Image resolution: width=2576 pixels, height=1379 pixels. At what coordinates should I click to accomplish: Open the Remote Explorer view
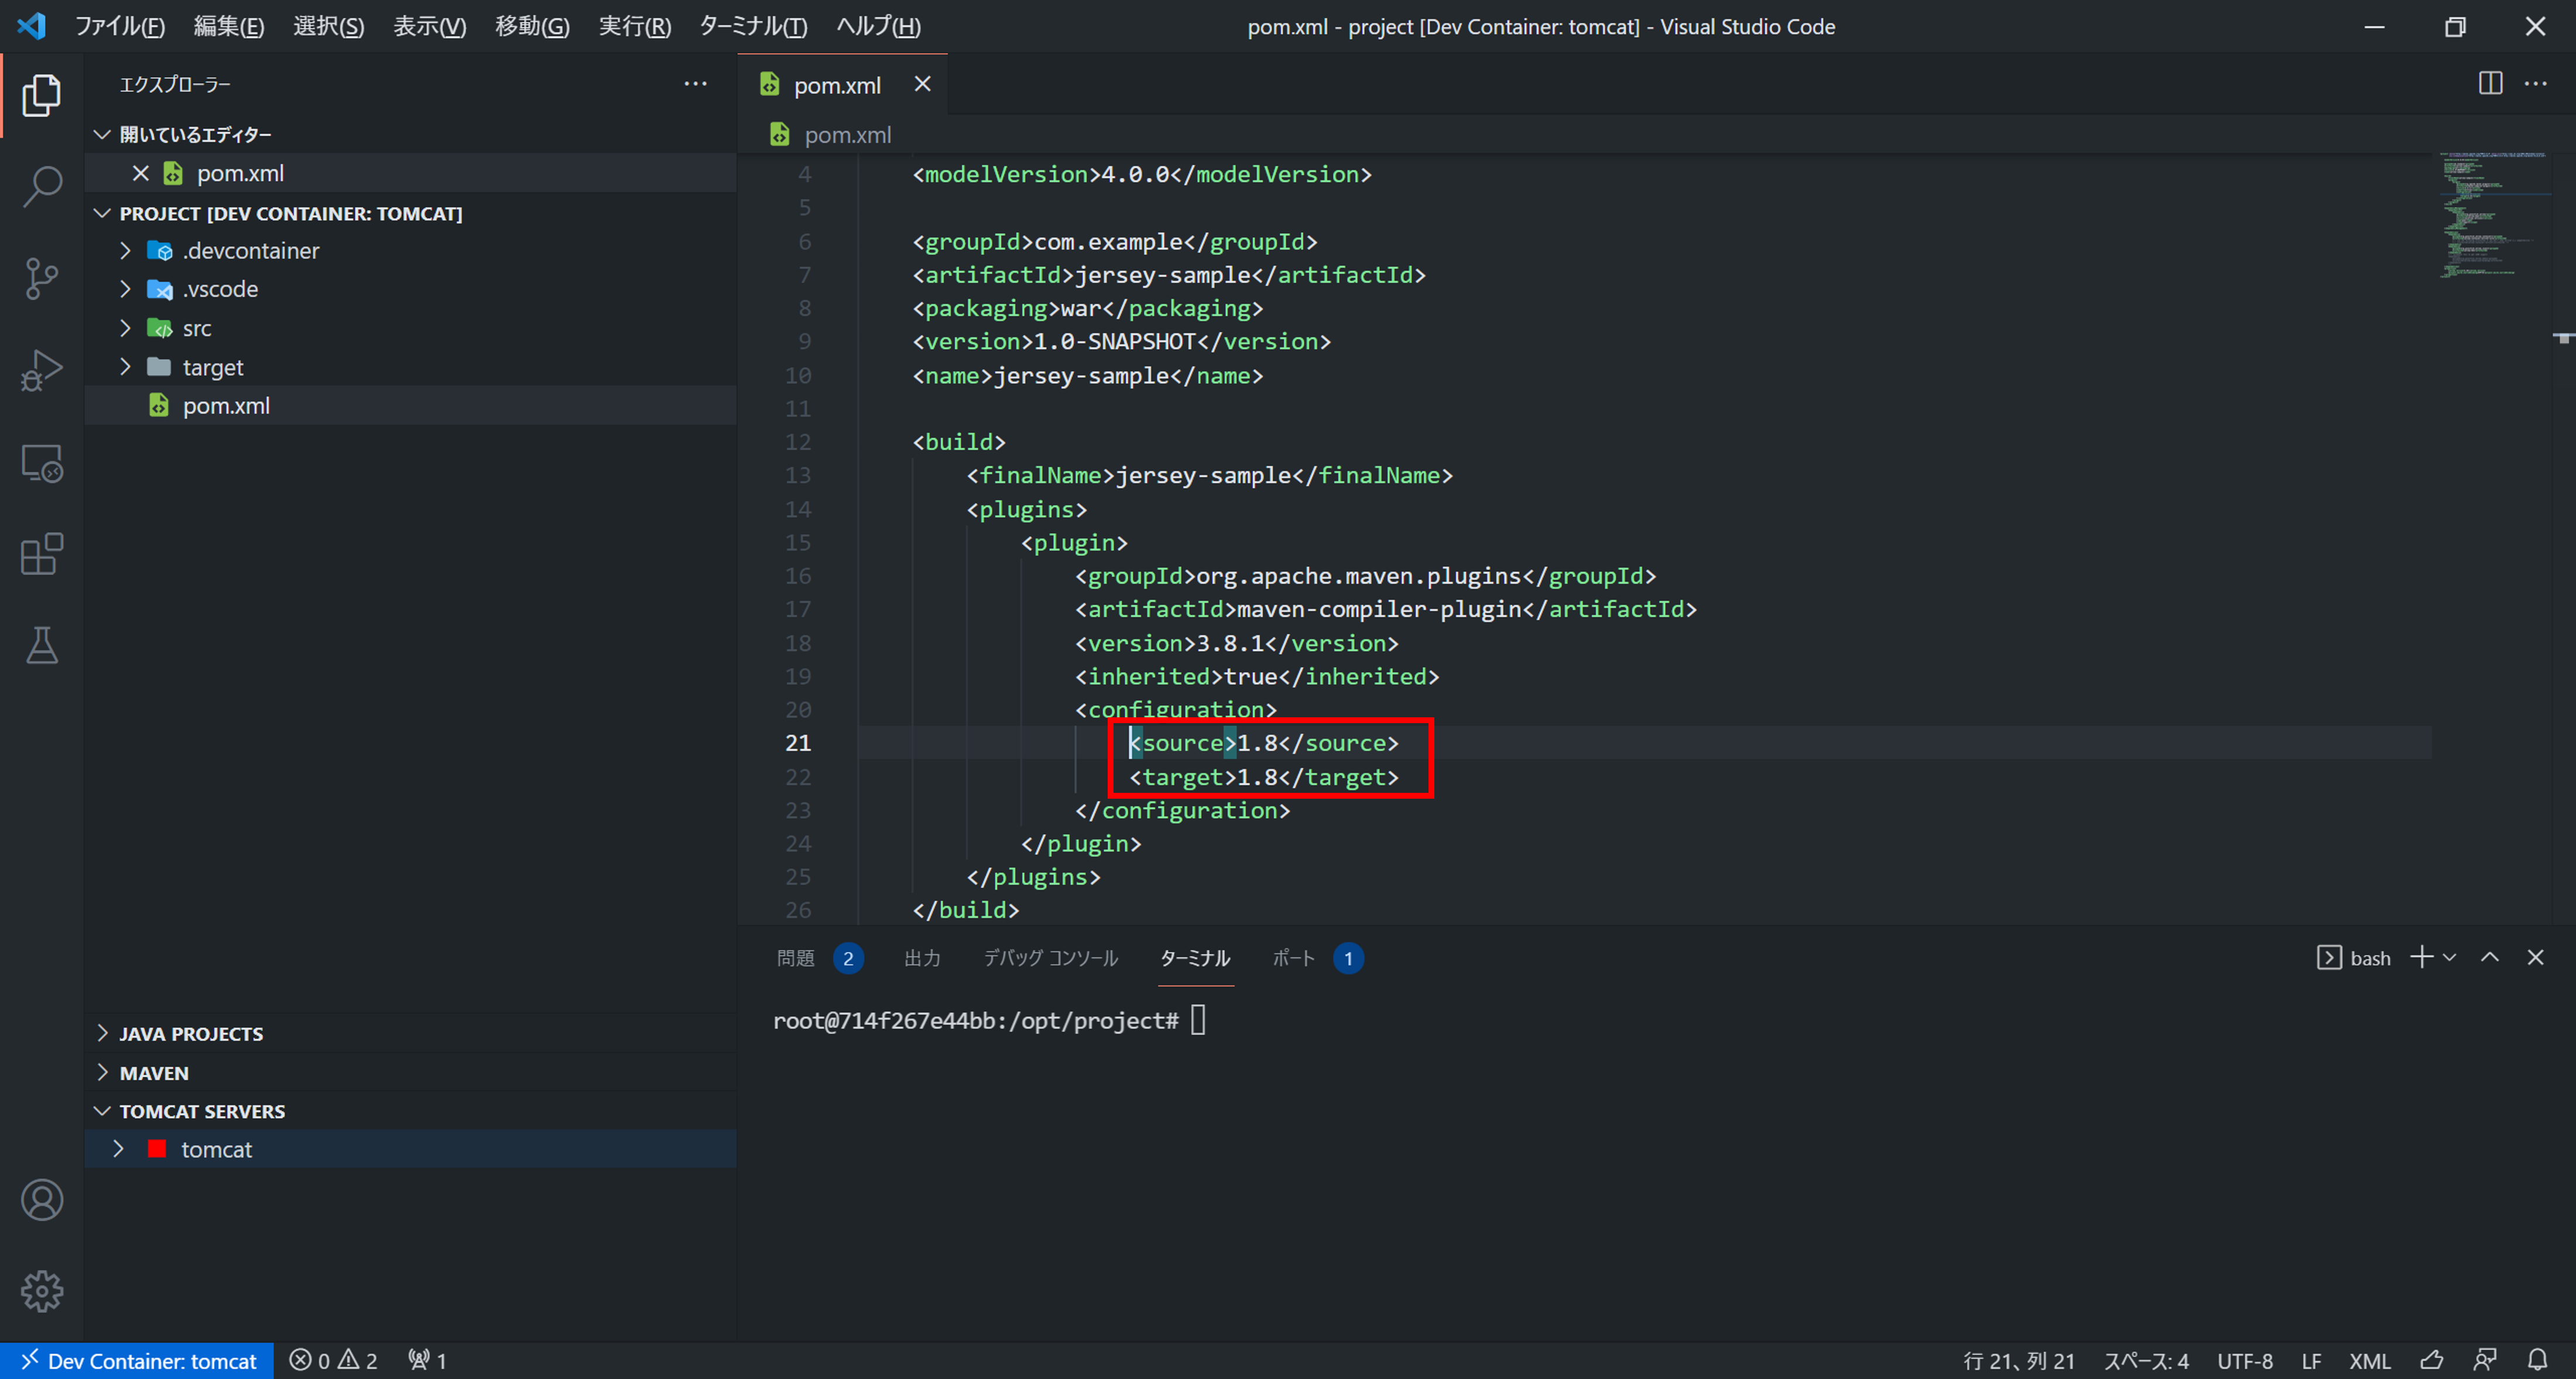42,463
